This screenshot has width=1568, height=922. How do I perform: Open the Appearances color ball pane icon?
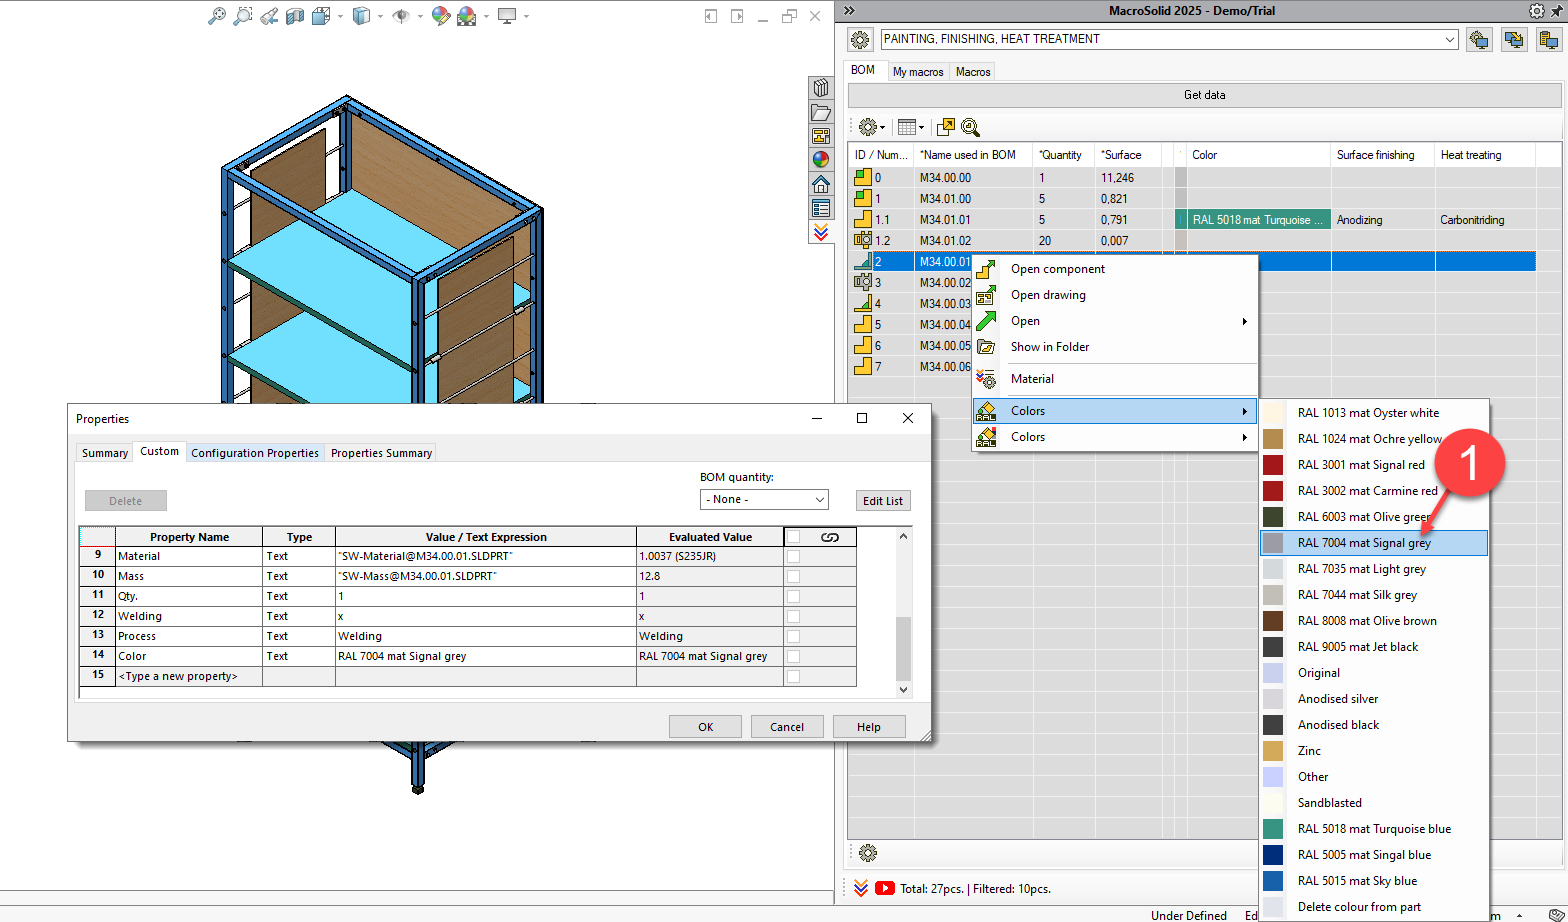[x=821, y=159]
